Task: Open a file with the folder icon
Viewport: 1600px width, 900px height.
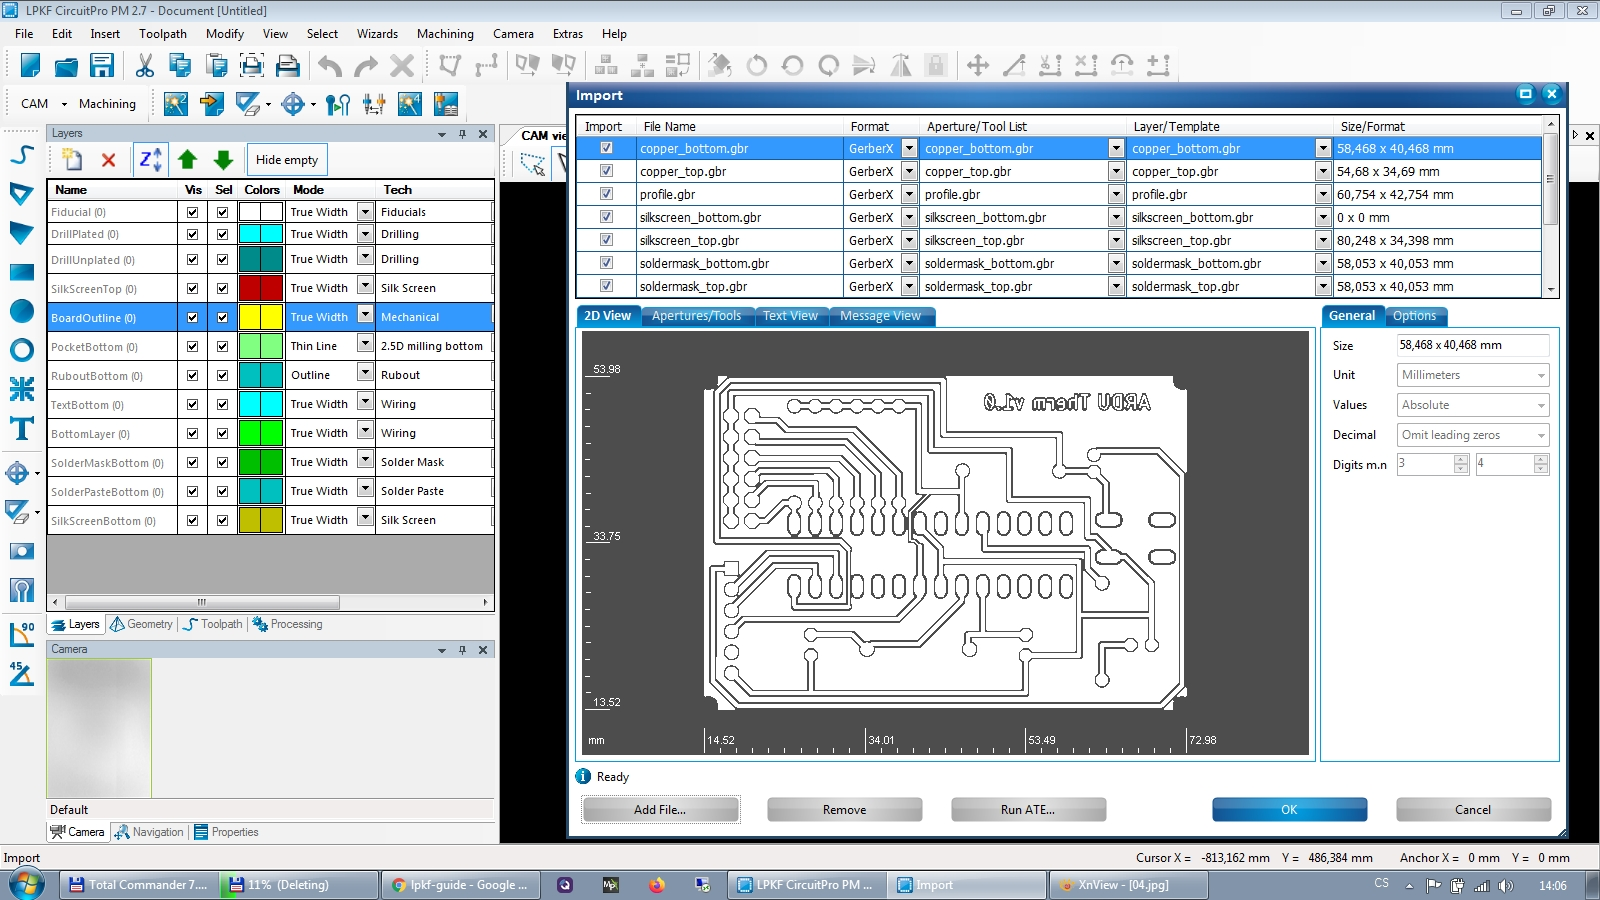Action: pos(66,66)
